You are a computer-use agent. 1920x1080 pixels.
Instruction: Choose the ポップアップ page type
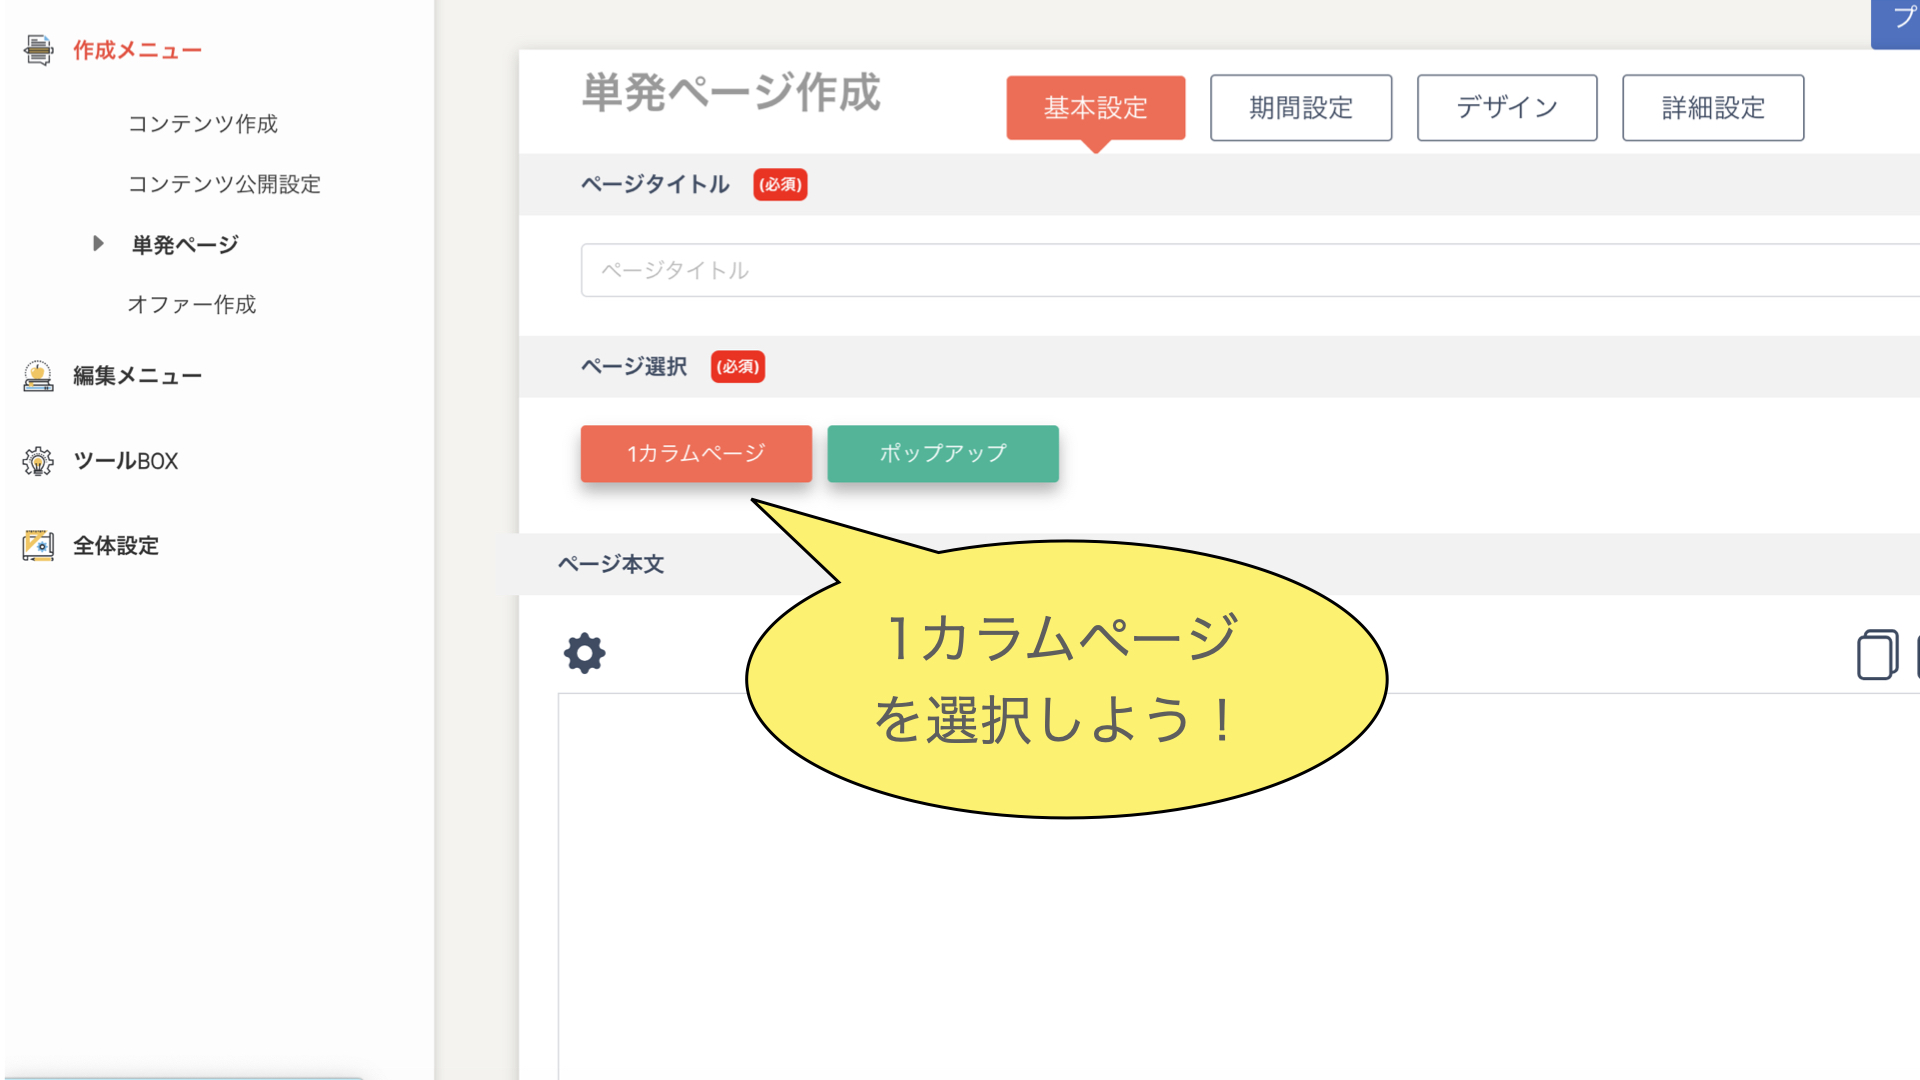(942, 454)
